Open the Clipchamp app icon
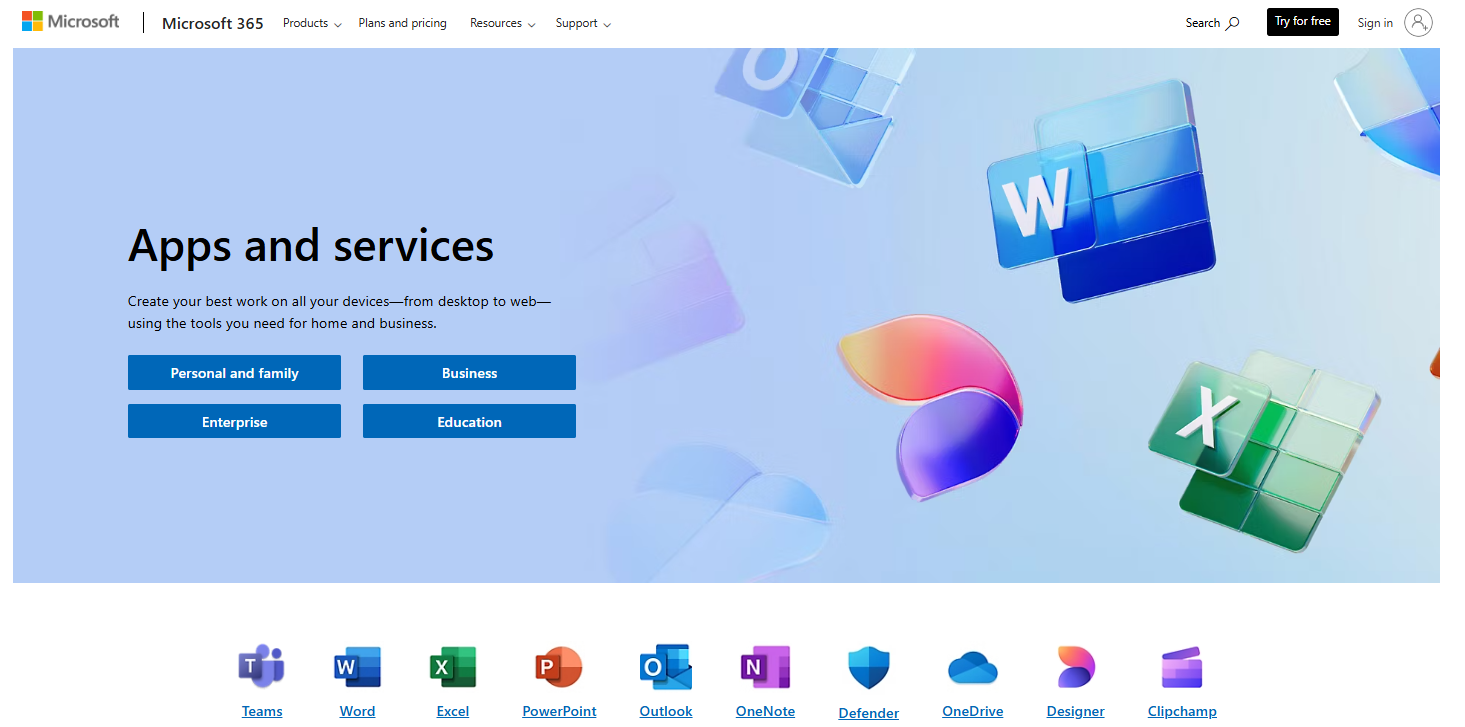Viewport: 1465px width, 727px height. (1182, 667)
